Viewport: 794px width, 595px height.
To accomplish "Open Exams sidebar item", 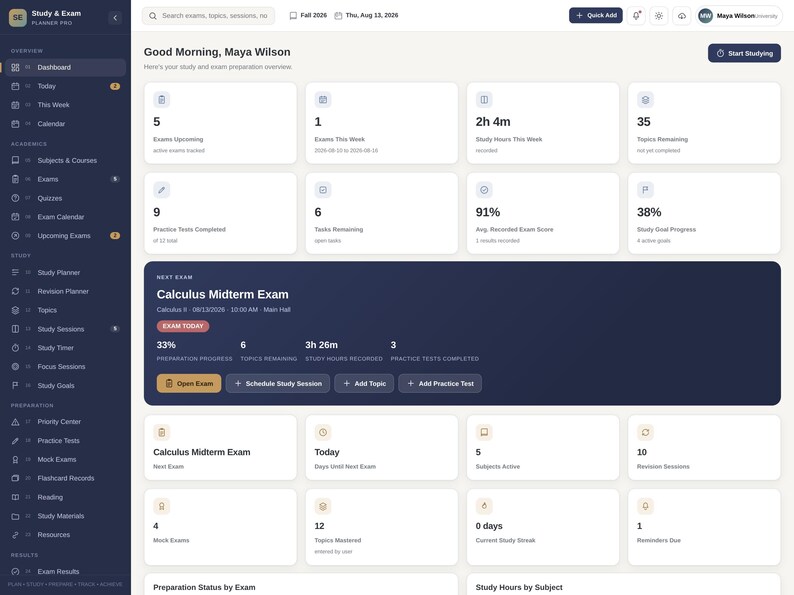I will [x=66, y=179].
